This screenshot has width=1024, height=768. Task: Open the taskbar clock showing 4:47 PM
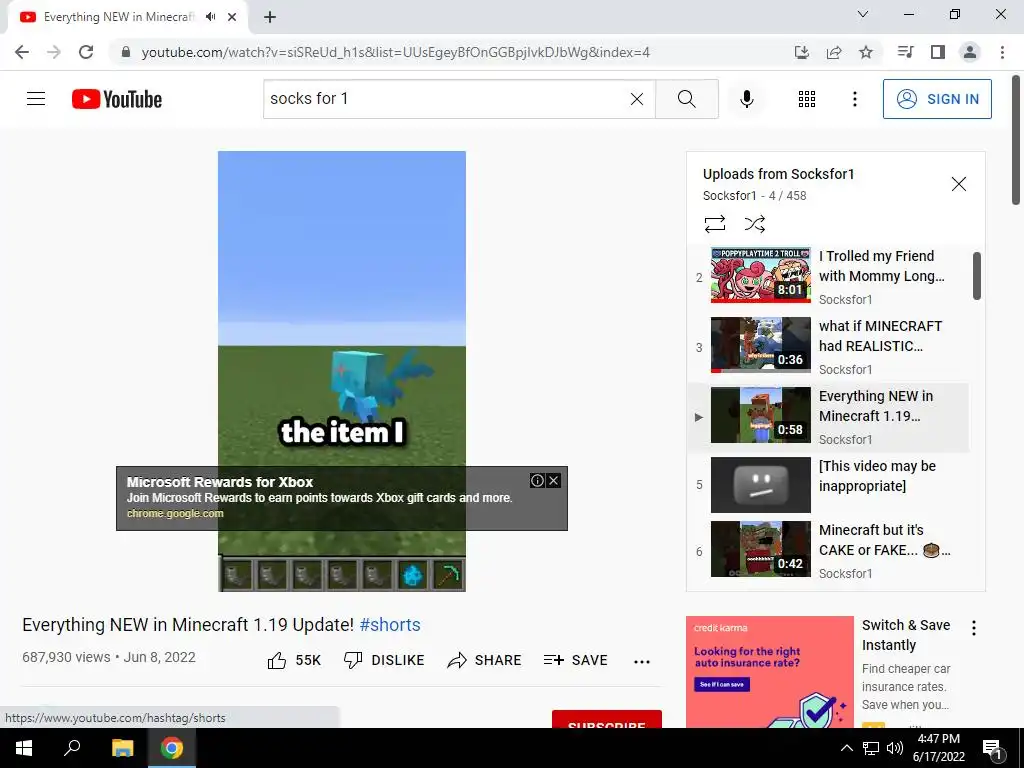click(938, 748)
